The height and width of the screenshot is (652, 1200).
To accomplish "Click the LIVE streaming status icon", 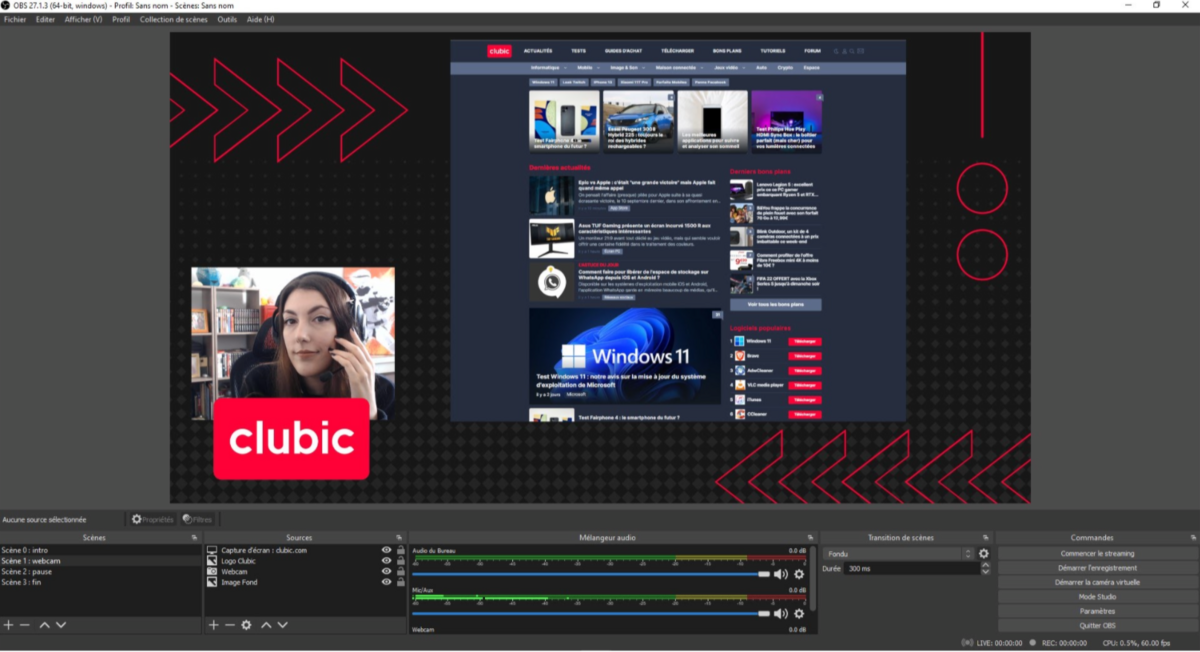I will [967, 643].
